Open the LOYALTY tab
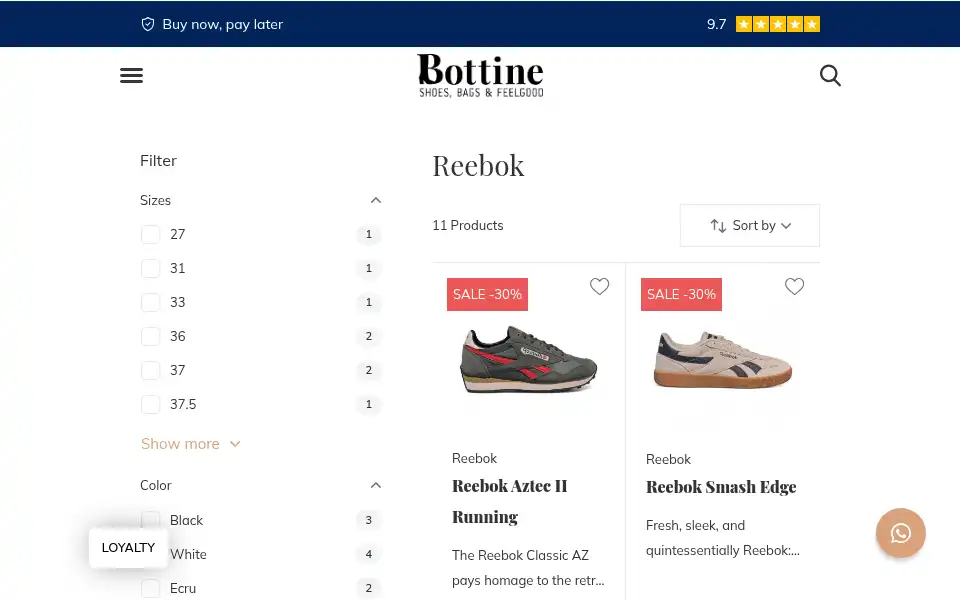 coord(128,547)
